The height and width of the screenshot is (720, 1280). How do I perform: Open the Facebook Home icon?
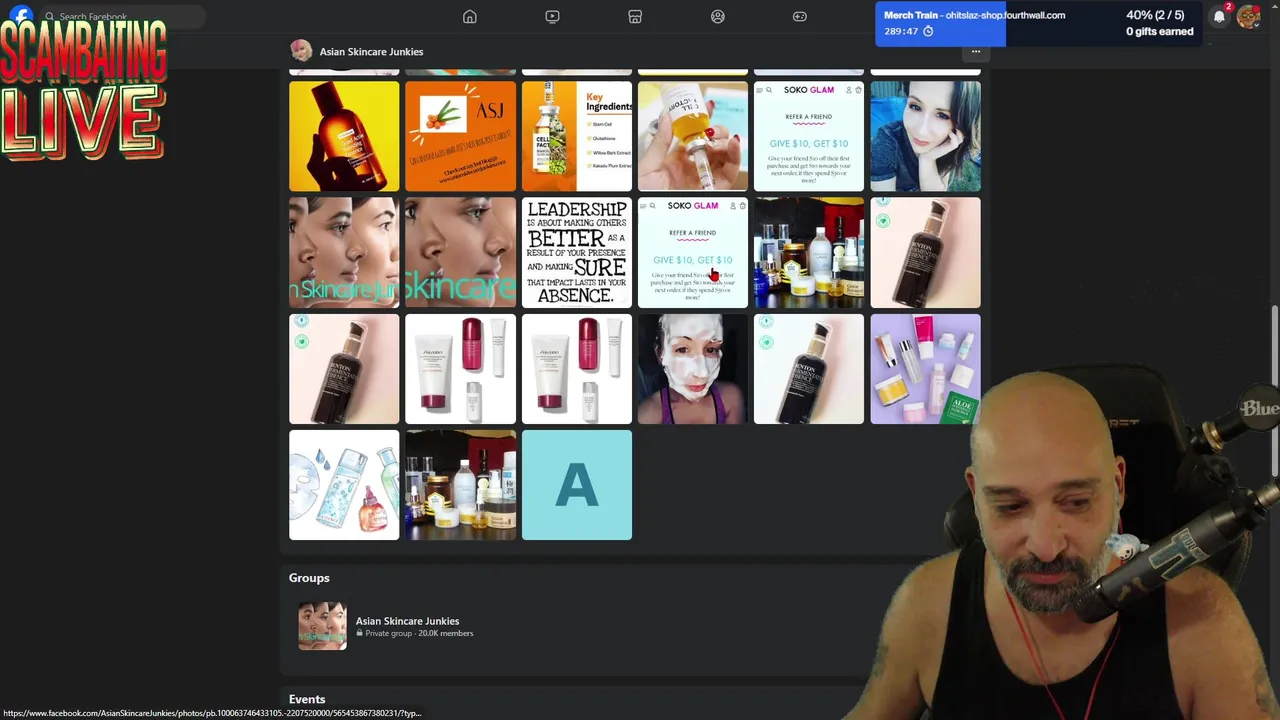(469, 16)
